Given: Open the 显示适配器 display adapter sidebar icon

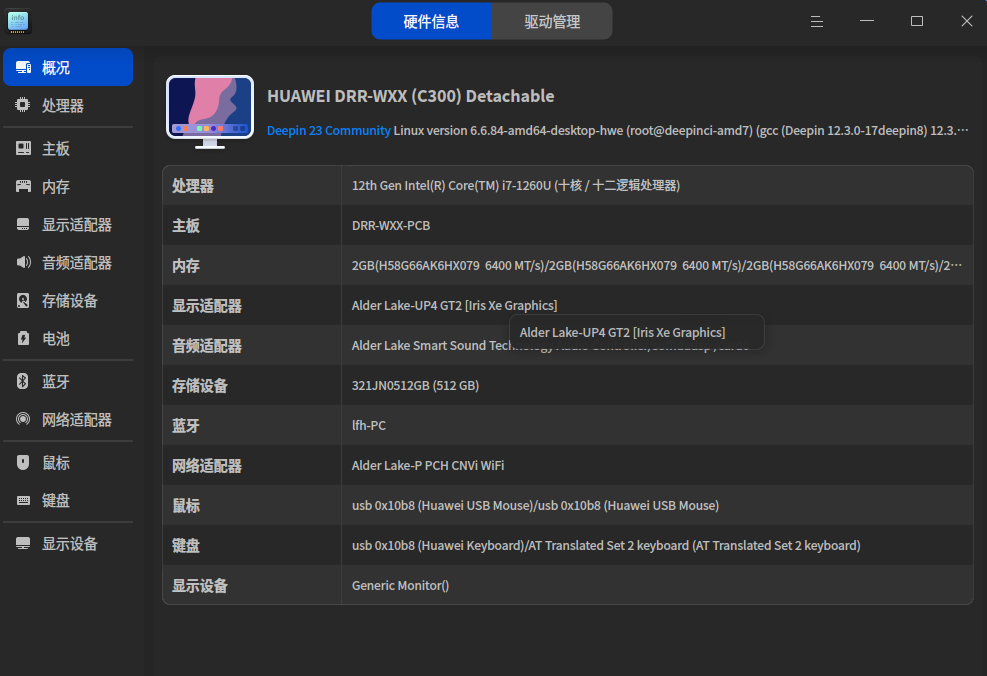Looking at the screenshot, I should tap(23, 225).
